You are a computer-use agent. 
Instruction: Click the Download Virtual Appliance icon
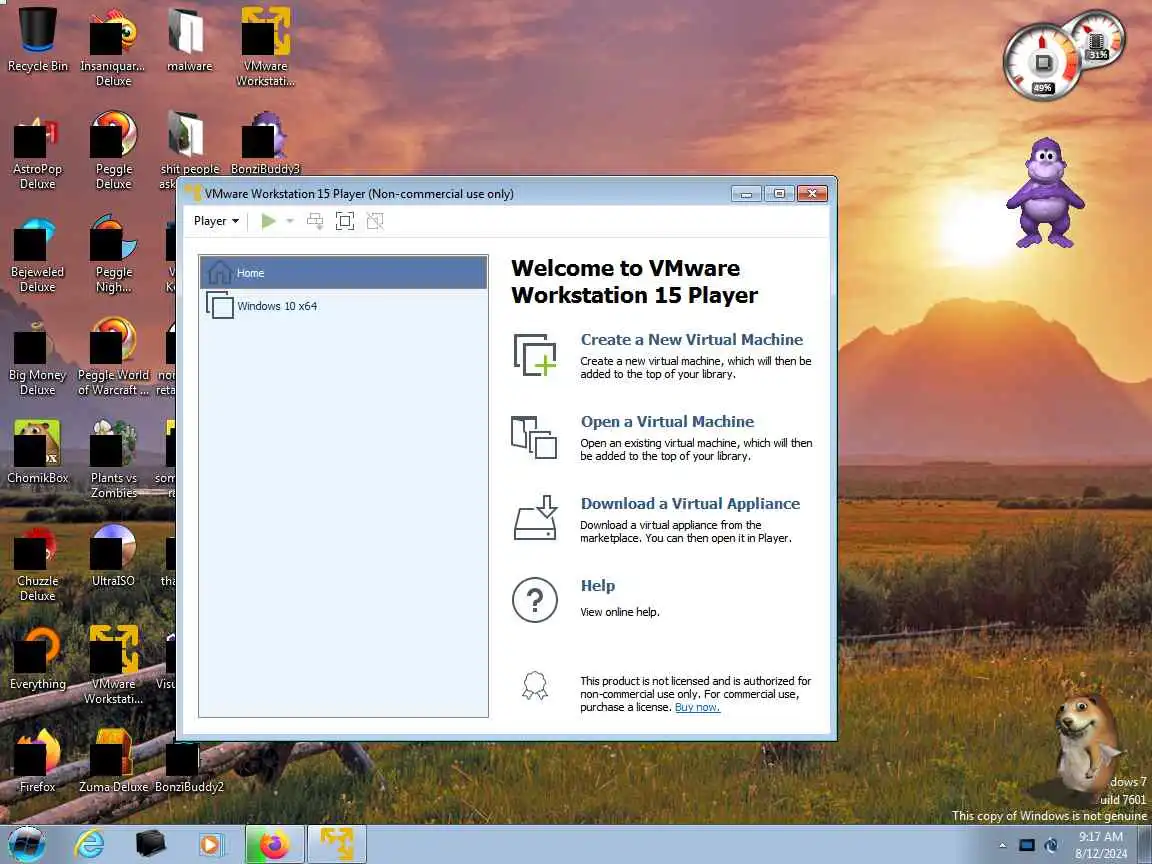[x=536, y=518]
